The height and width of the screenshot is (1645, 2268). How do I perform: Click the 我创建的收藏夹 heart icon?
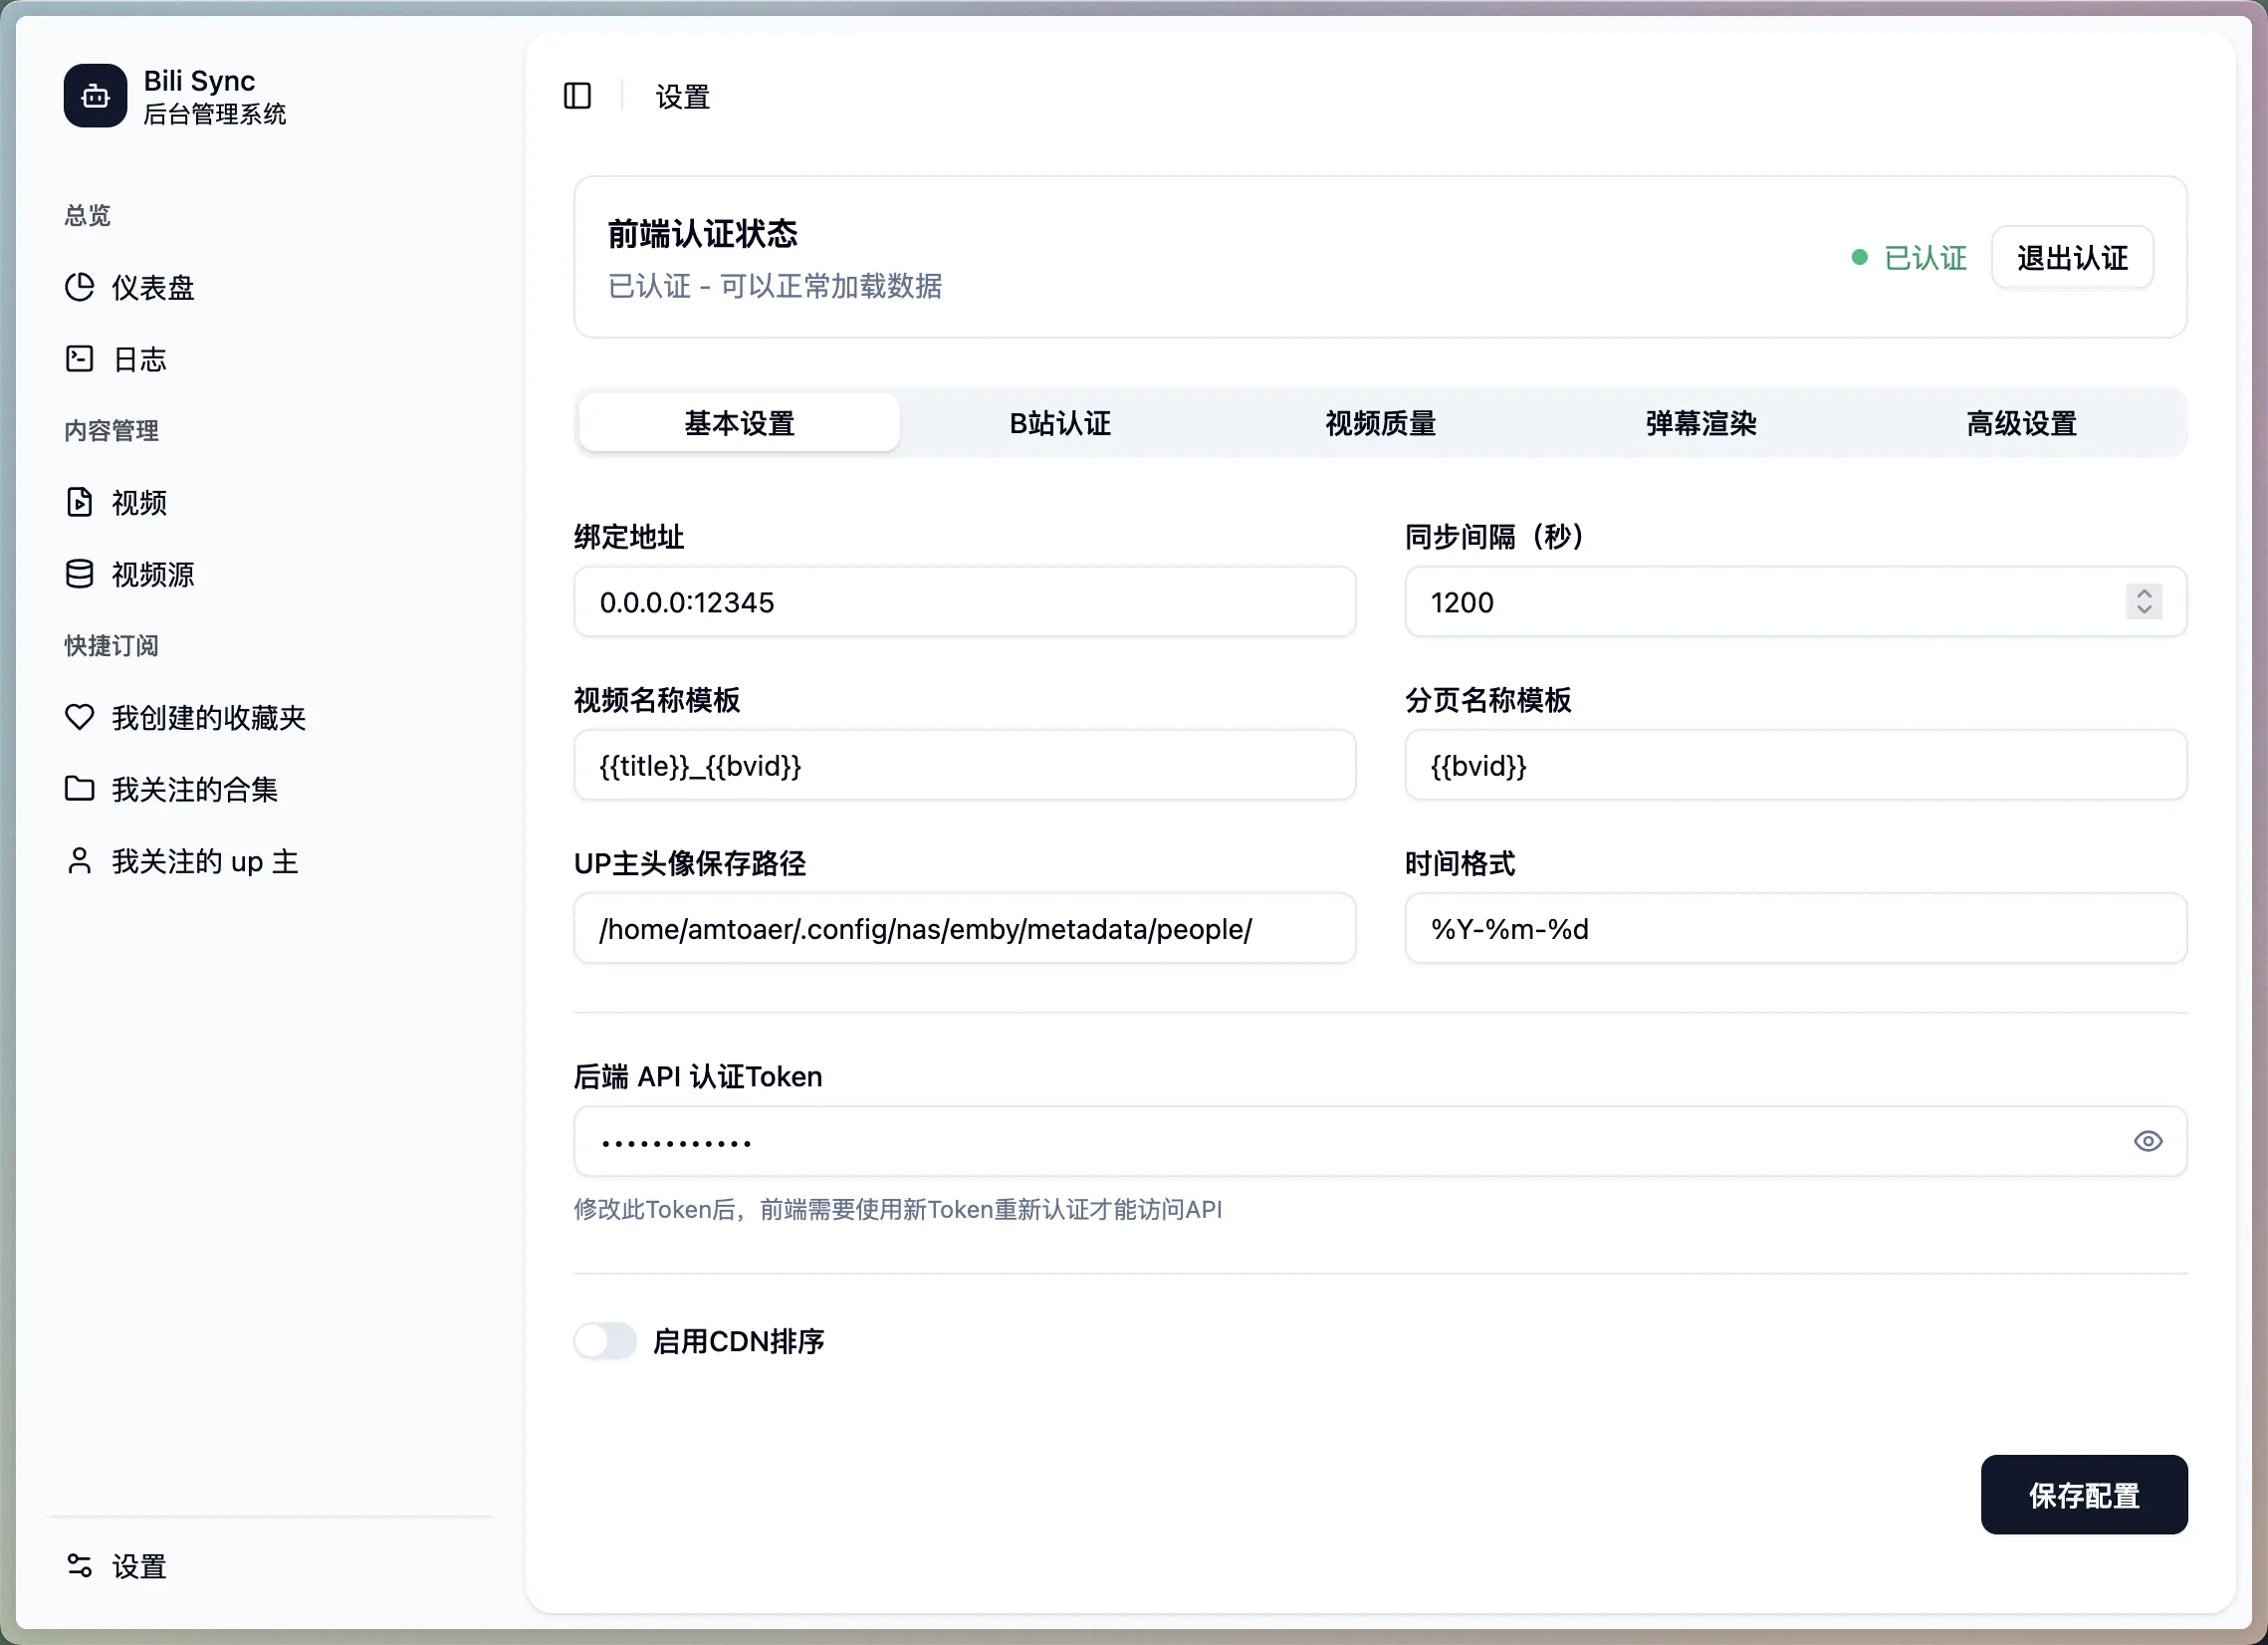click(x=80, y=716)
